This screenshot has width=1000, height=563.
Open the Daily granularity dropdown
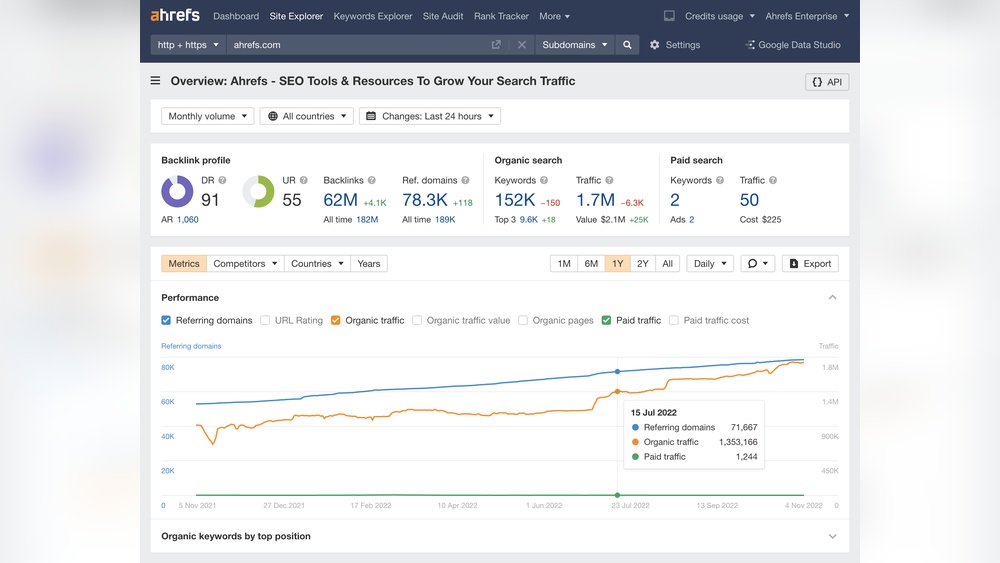coord(710,263)
